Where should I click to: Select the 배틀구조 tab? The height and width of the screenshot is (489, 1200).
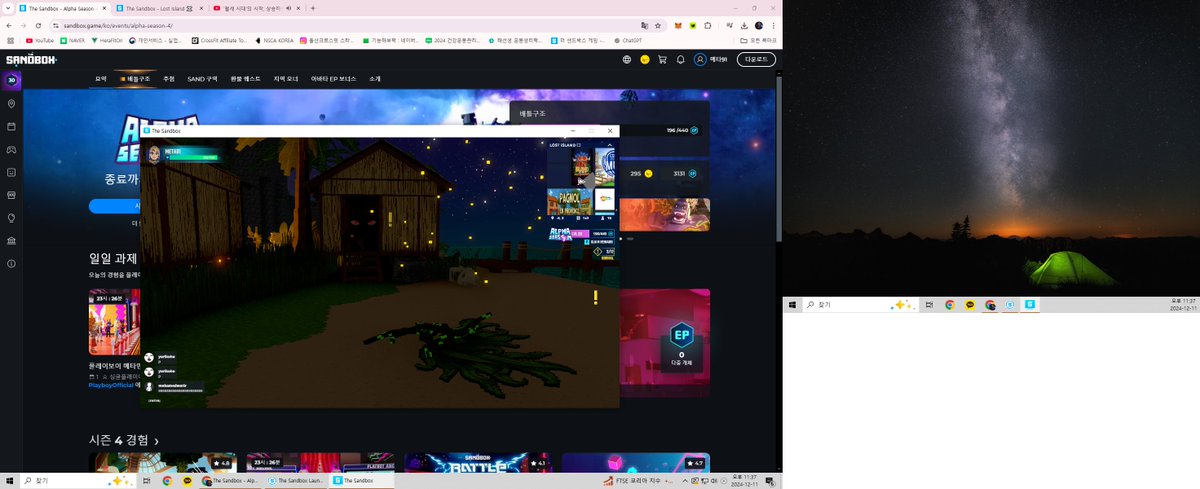click(135, 78)
